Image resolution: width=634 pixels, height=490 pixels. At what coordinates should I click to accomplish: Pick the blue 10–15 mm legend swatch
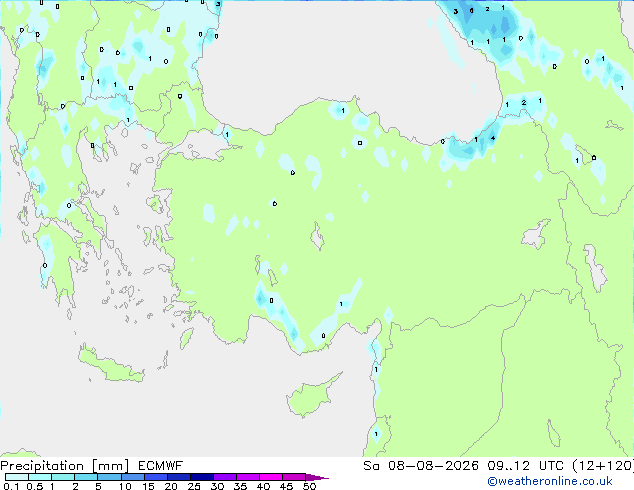click(133, 477)
